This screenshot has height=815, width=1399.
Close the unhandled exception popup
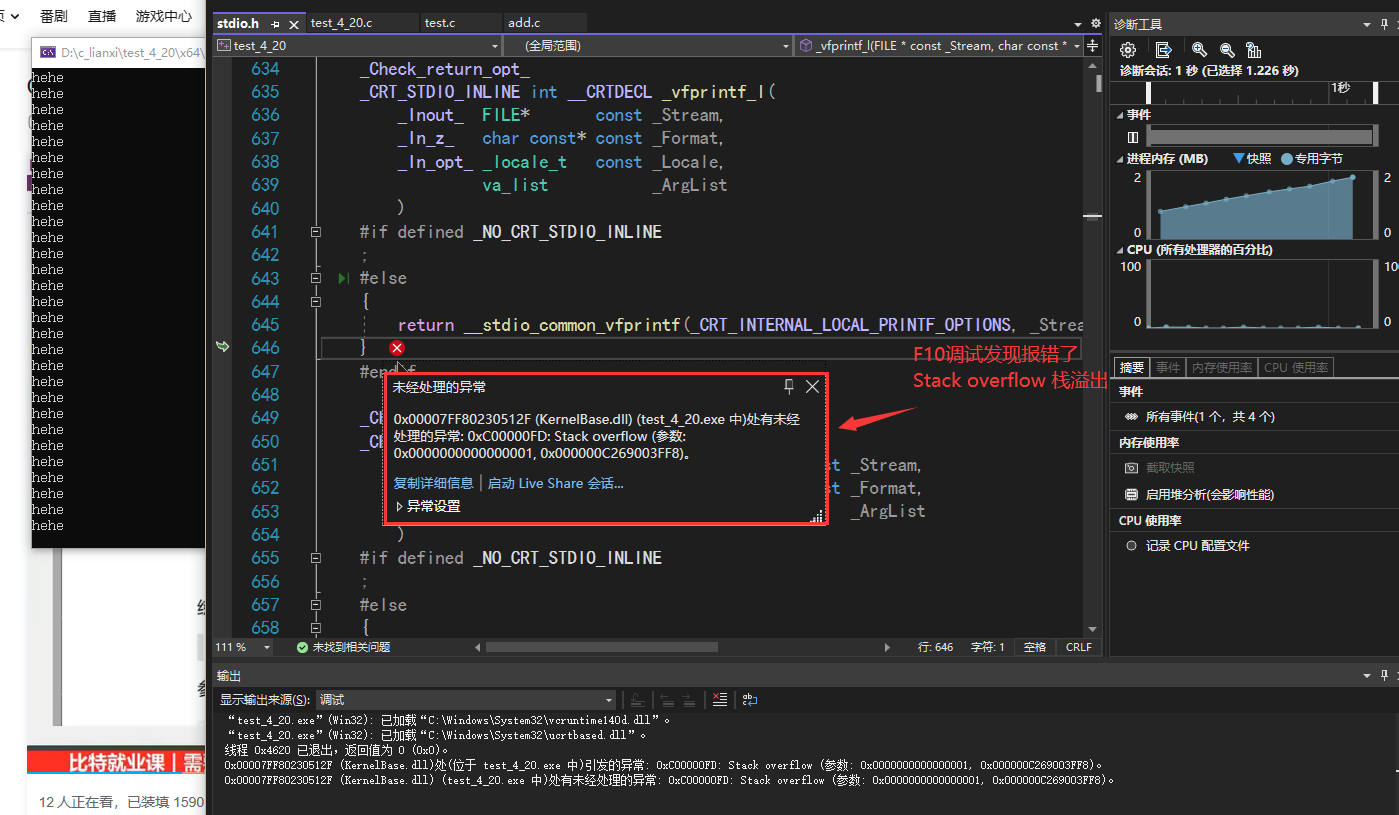coord(812,386)
